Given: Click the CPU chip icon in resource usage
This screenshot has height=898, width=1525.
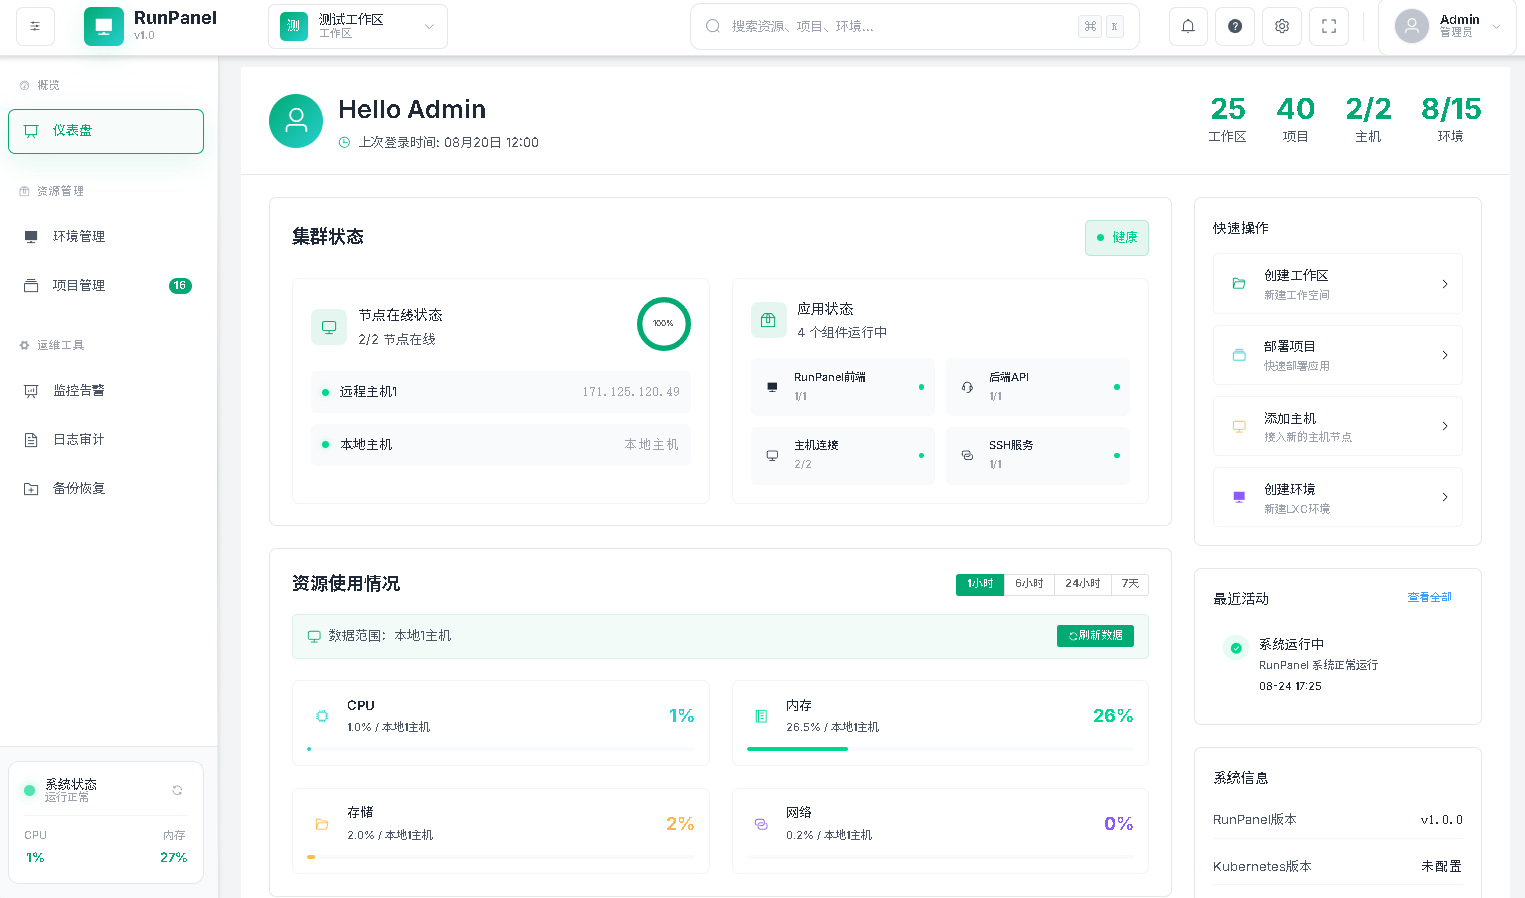Looking at the screenshot, I should (x=322, y=716).
